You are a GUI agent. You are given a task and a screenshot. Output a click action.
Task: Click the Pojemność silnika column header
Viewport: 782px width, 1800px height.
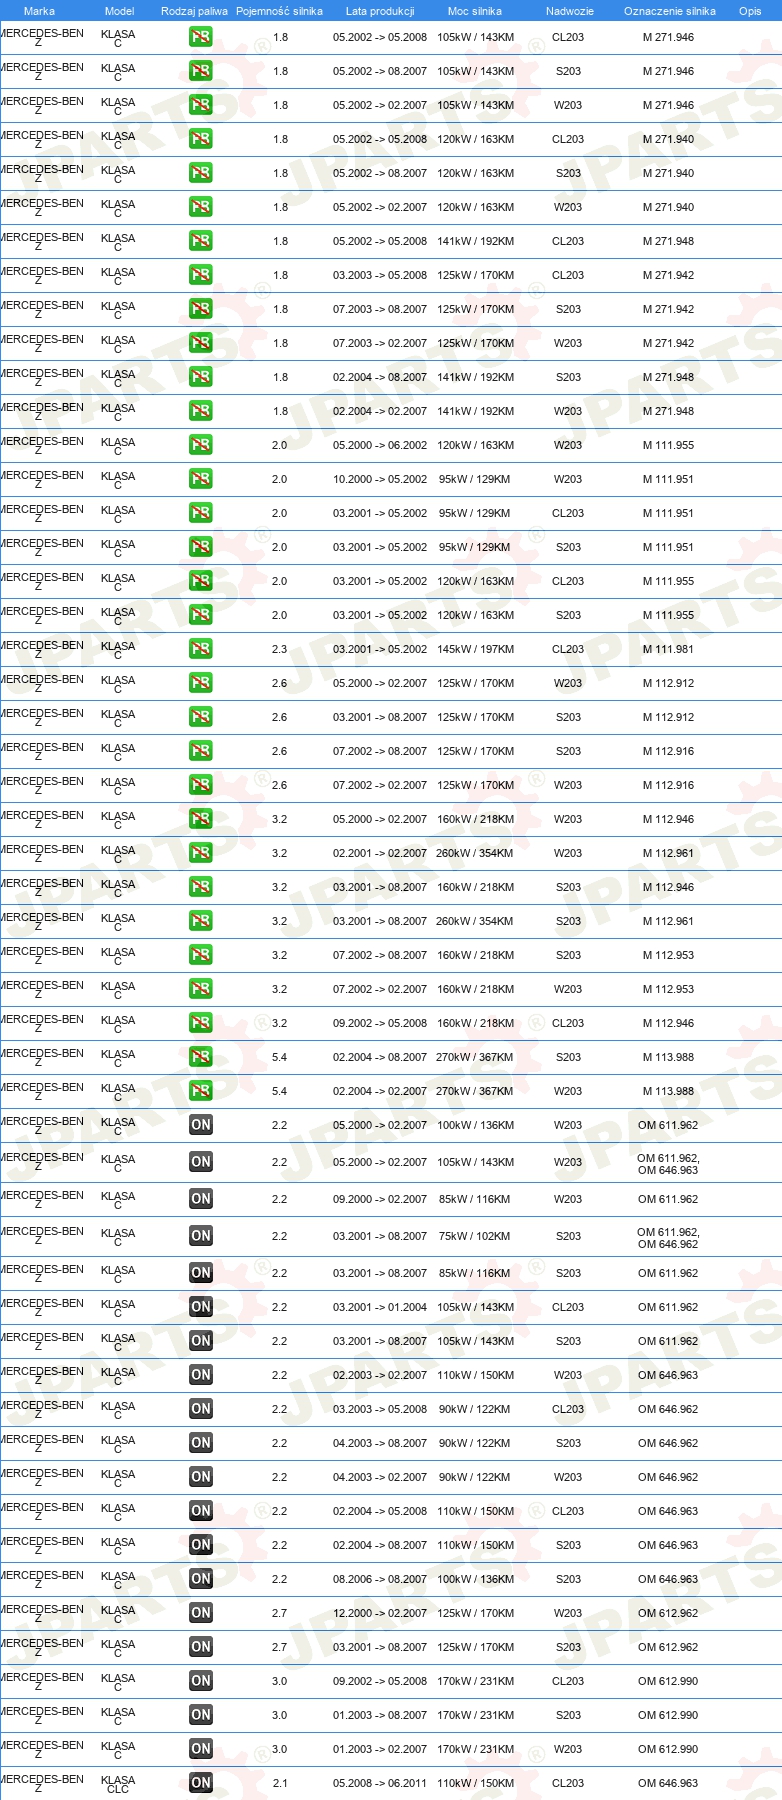[x=279, y=11]
